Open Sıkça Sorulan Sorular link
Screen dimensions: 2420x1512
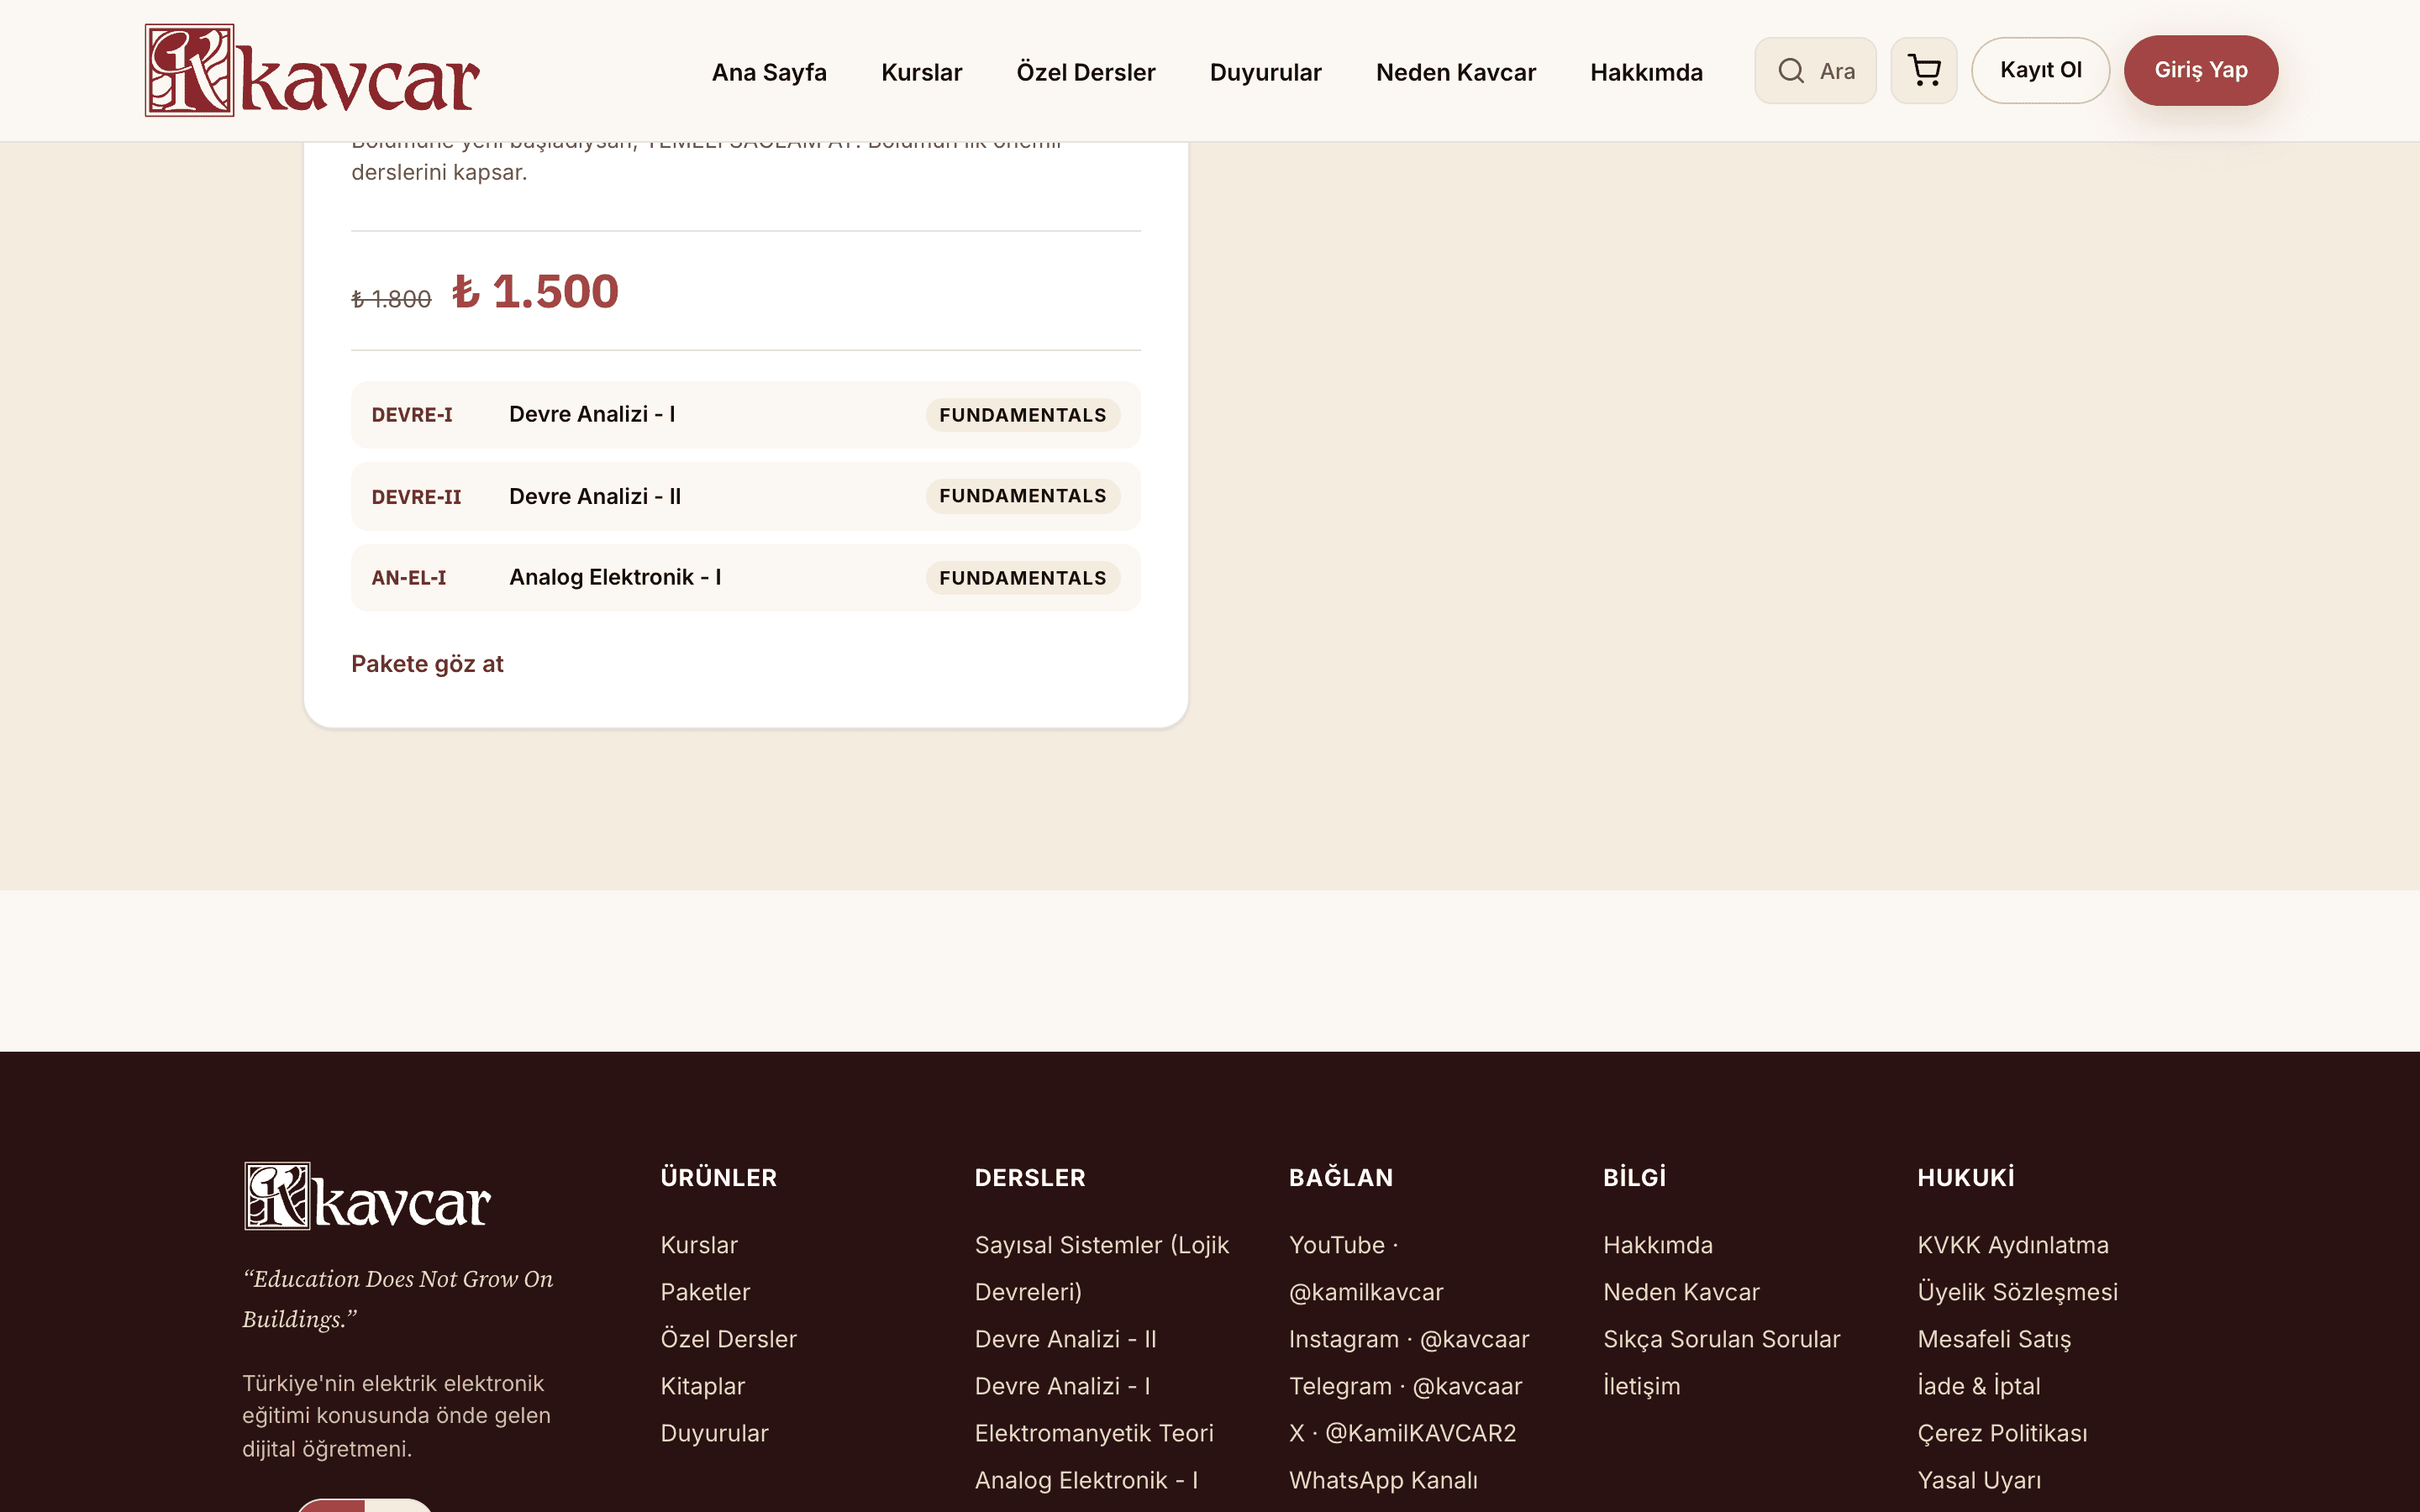(x=1721, y=1339)
